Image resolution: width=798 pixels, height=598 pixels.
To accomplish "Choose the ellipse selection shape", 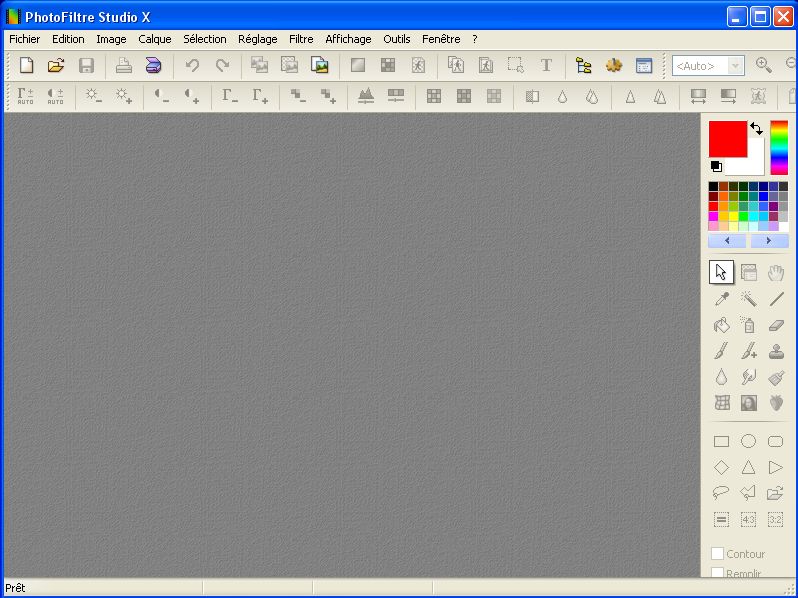I will (748, 441).
